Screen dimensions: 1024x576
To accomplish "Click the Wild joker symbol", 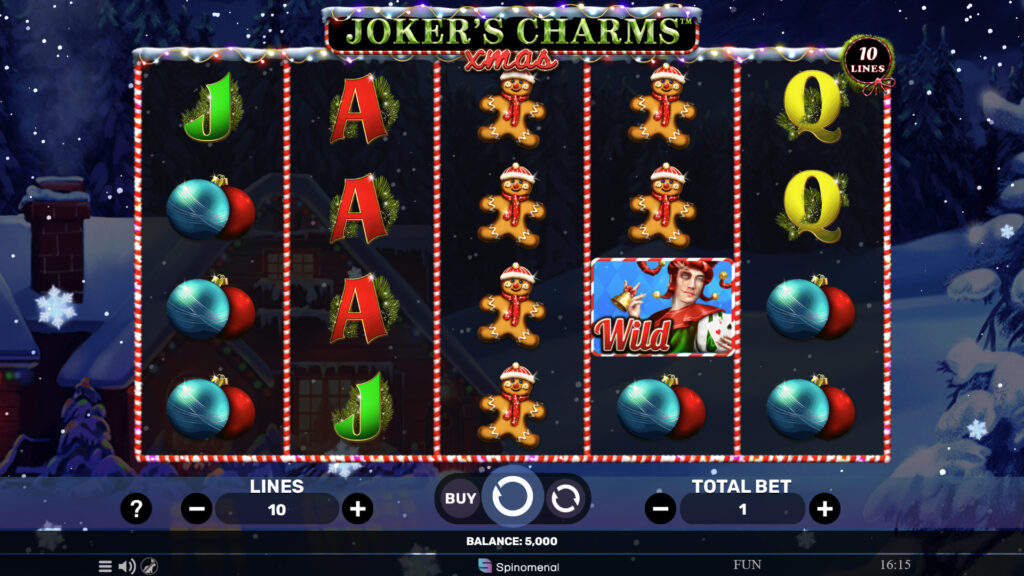I will (663, 307).
